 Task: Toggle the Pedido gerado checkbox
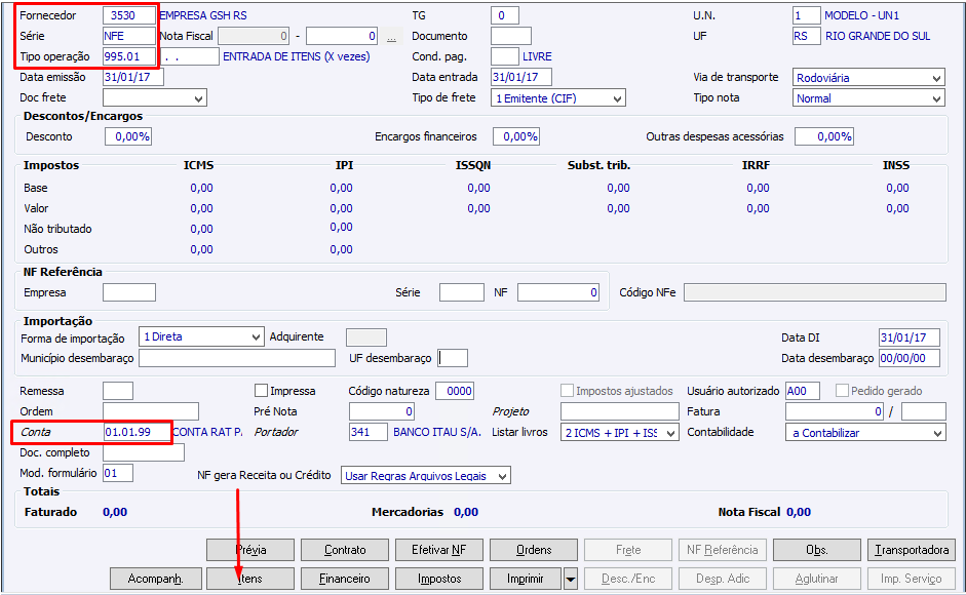[x=842, y=391]
